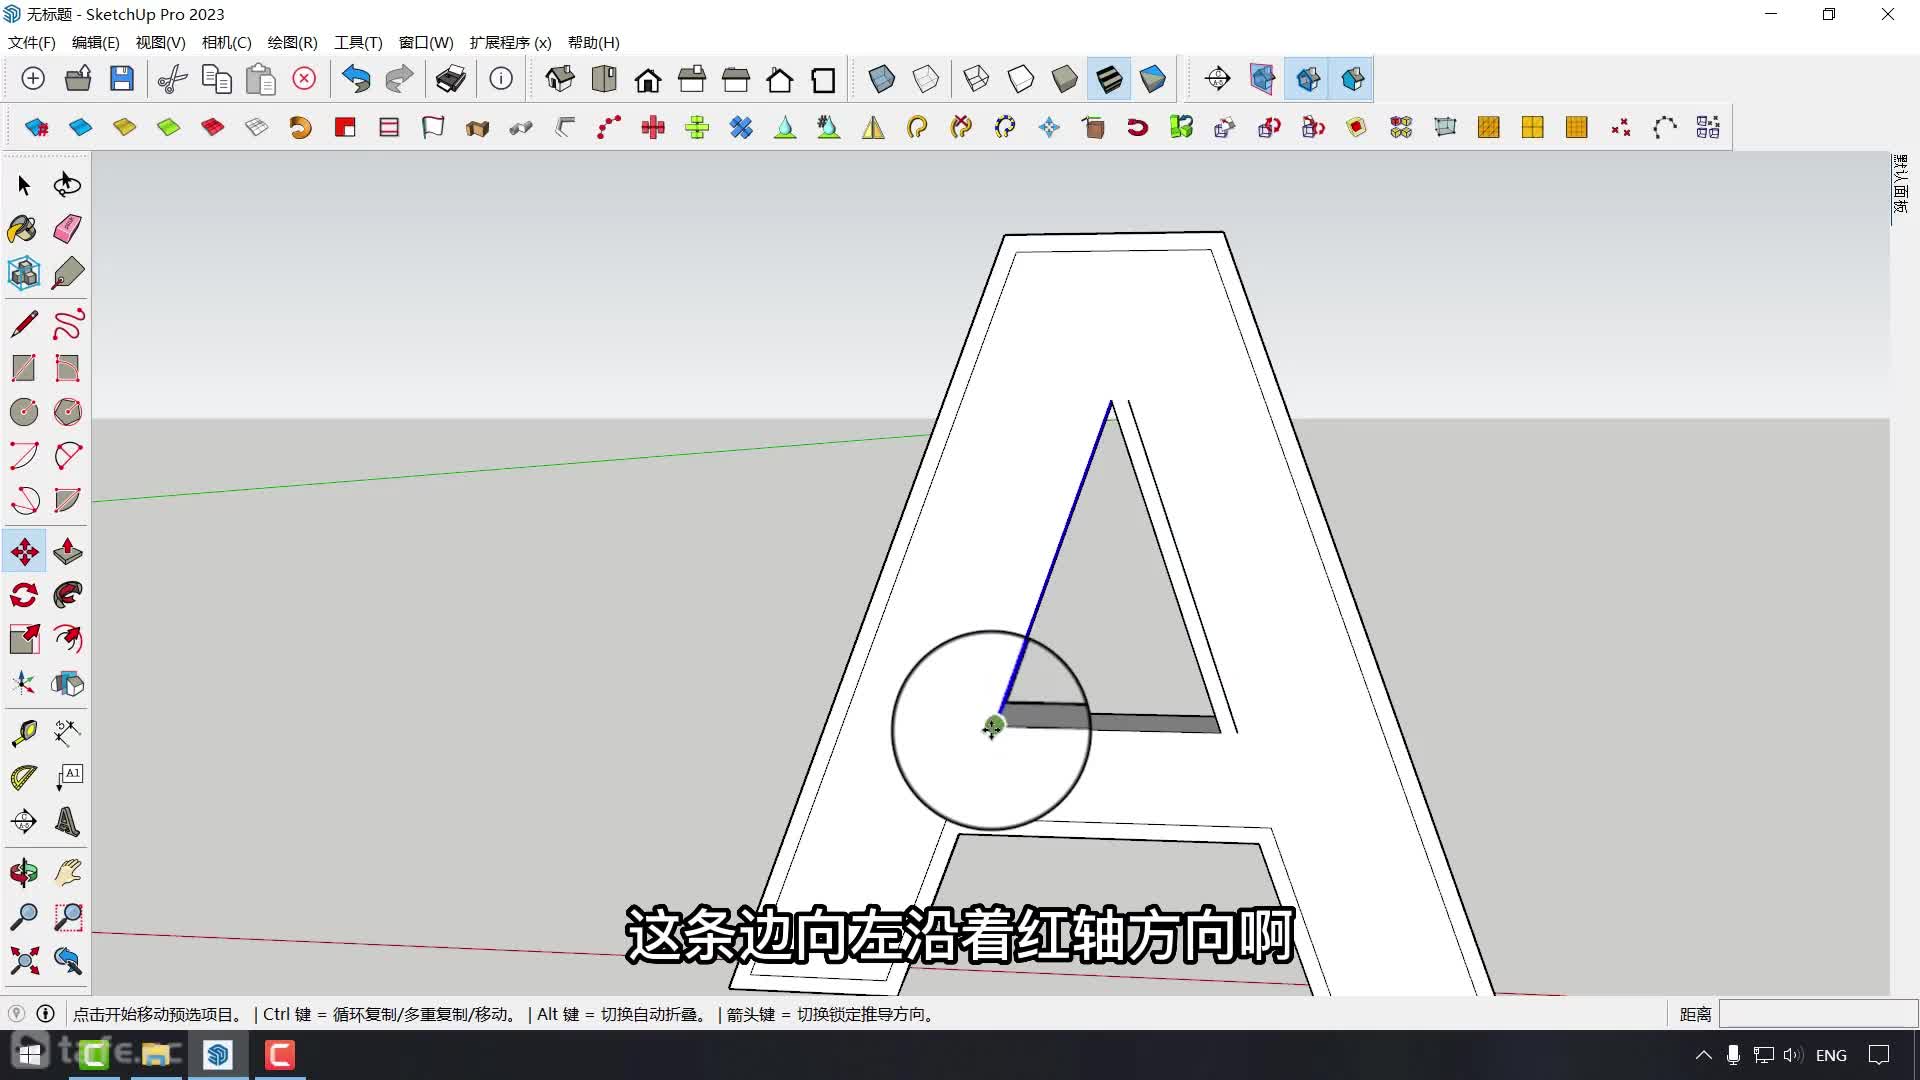Enable Wireframe face style
This screenshot has height=1080, width=1920.
(x=977, y=79)
